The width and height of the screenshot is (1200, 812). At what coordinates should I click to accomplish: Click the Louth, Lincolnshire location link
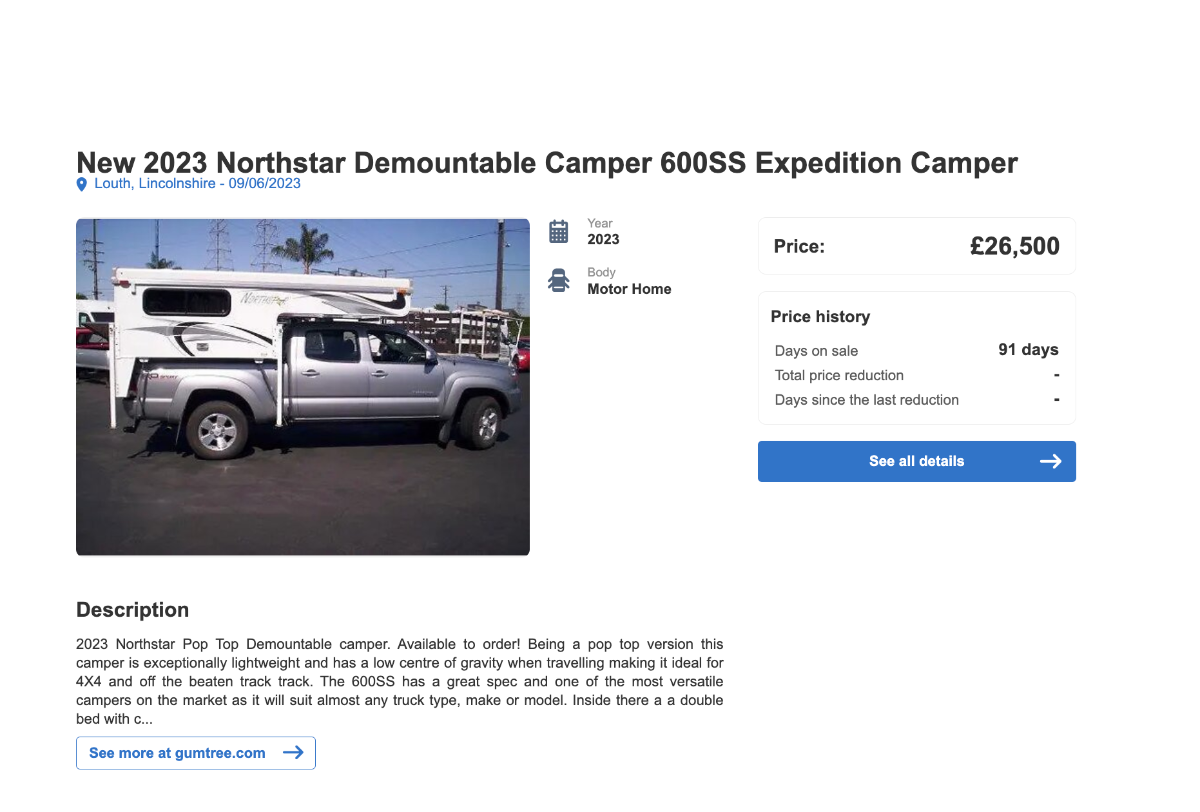158,184
